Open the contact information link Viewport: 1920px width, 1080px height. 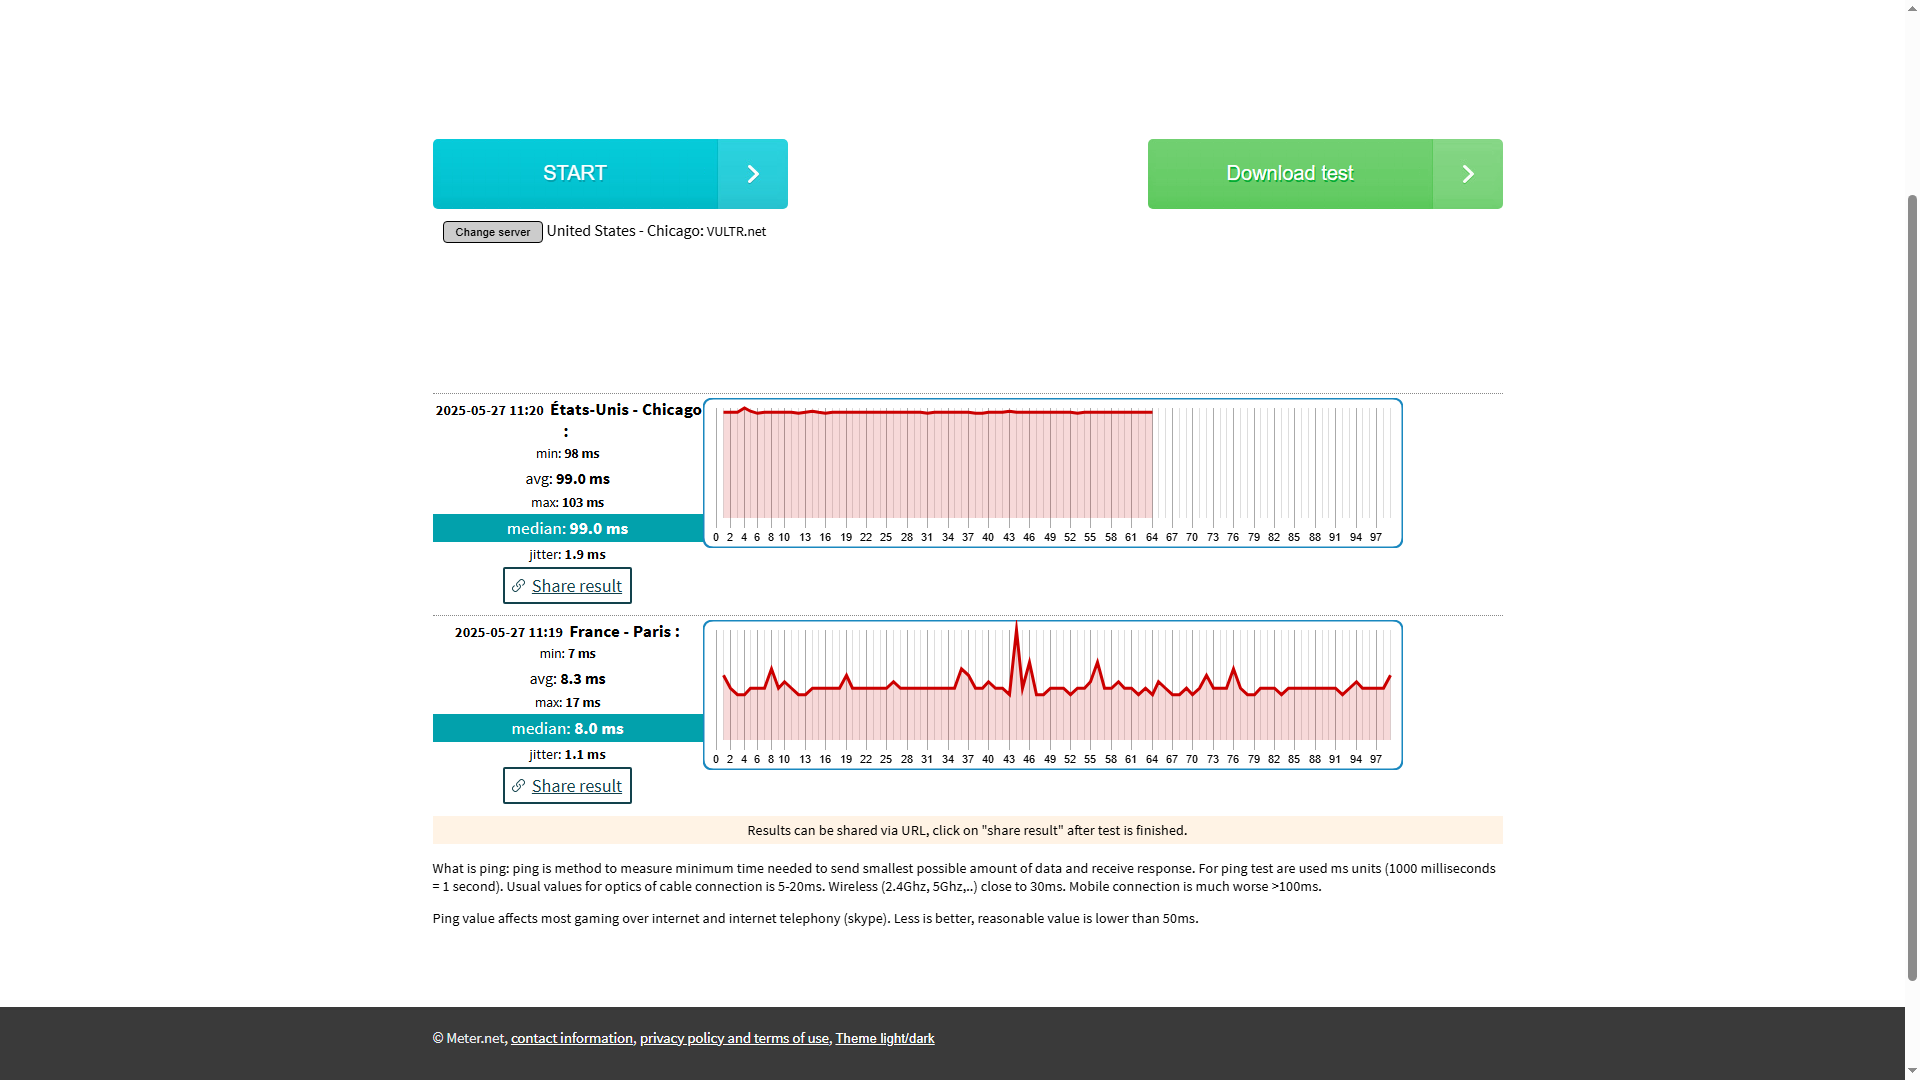pyautogui.click(x=571, y=1038)
